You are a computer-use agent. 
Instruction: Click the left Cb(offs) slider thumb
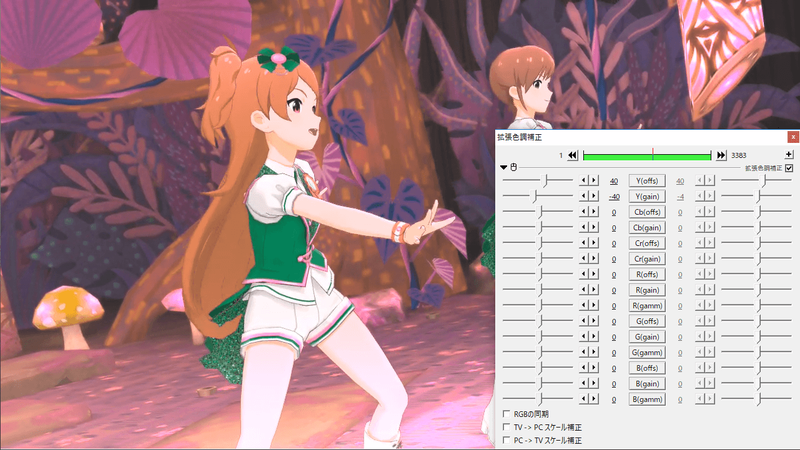tap(540, 212)
